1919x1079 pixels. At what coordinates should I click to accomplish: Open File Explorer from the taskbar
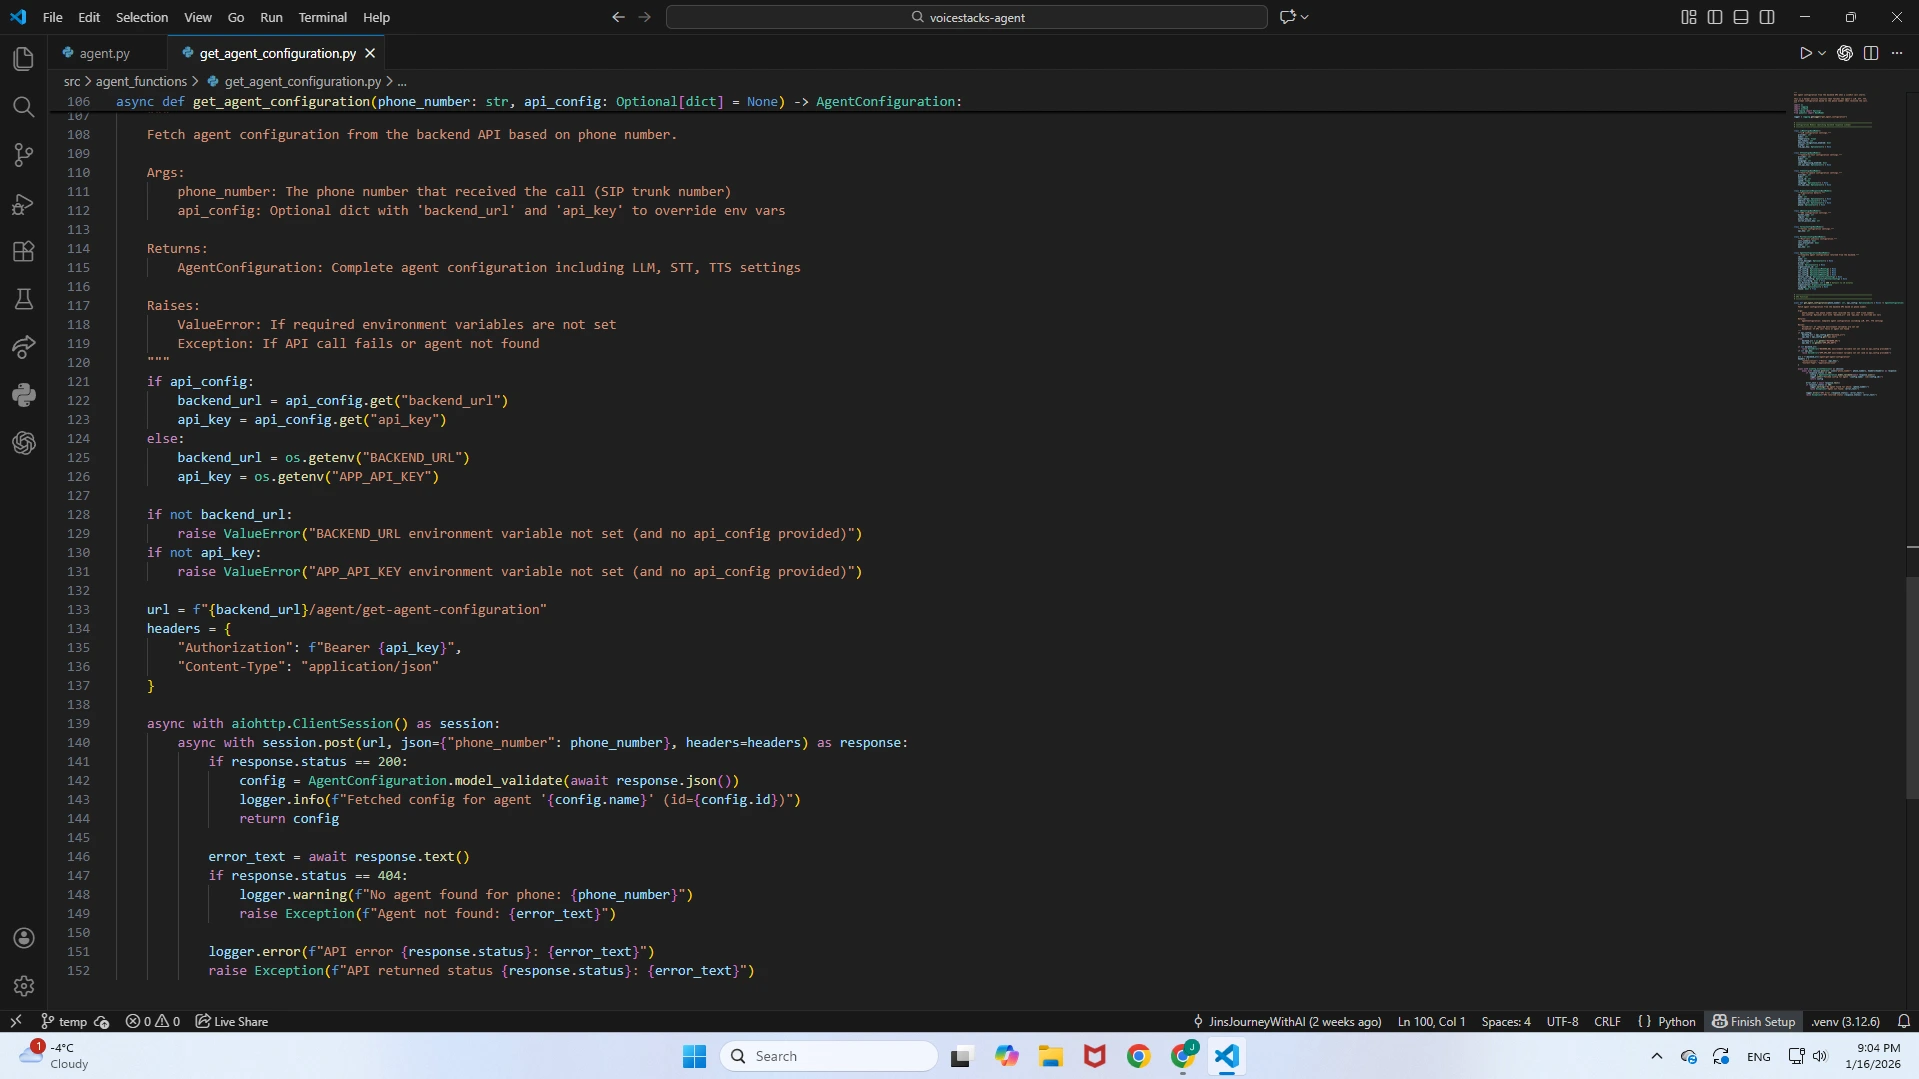1051,1056
